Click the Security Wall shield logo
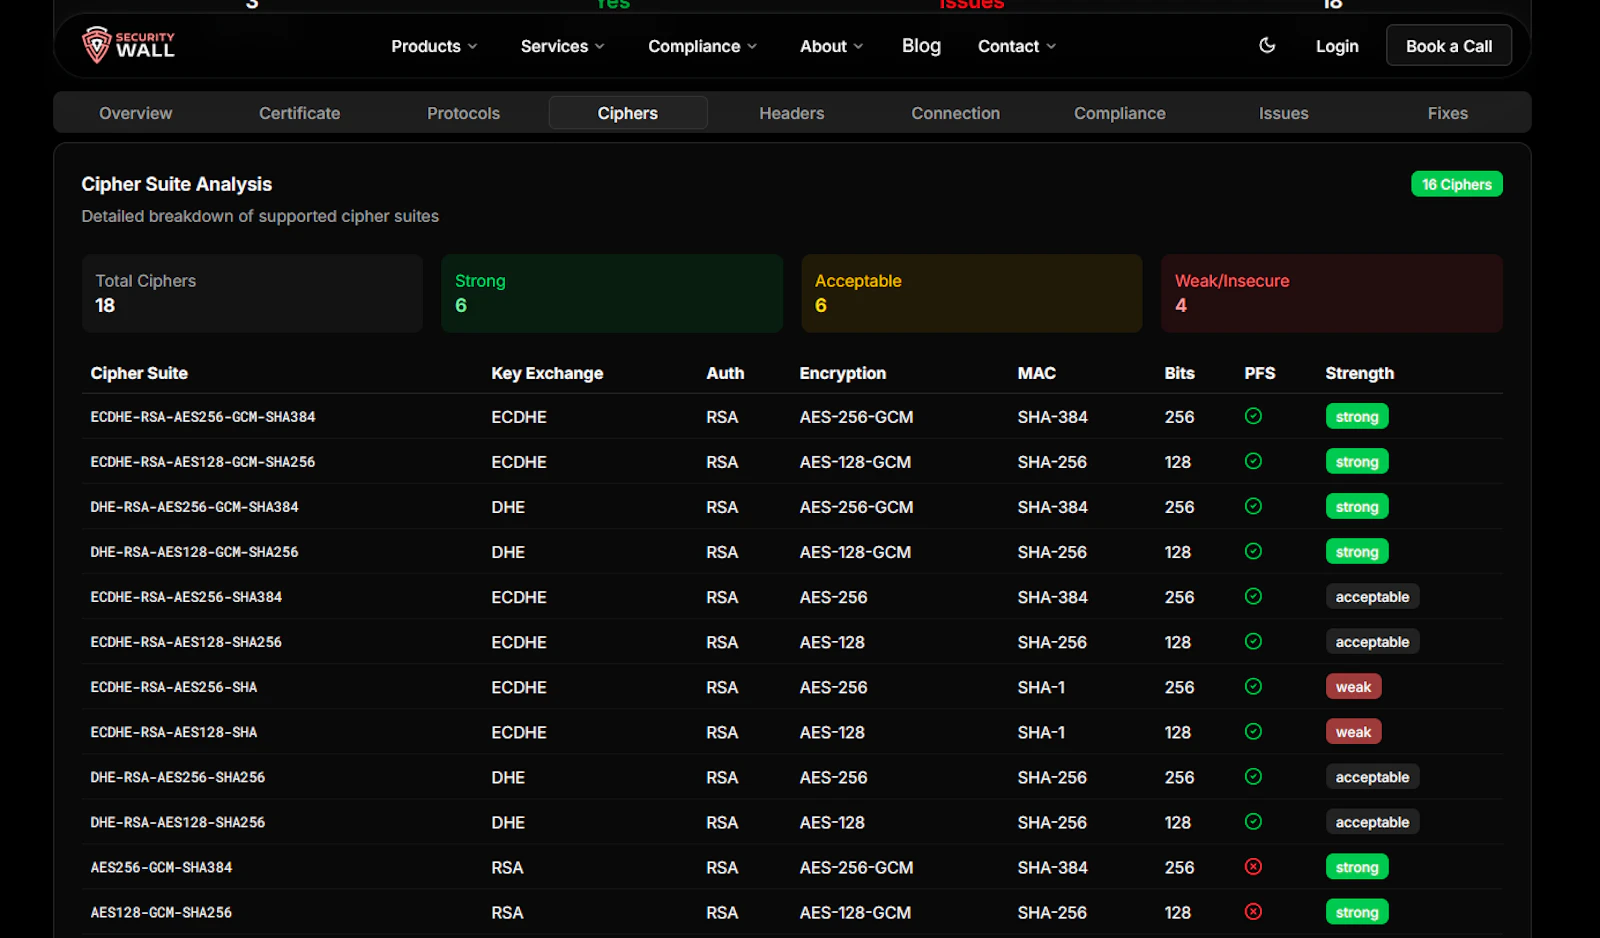1600x938 pixels. pos(128,45)
